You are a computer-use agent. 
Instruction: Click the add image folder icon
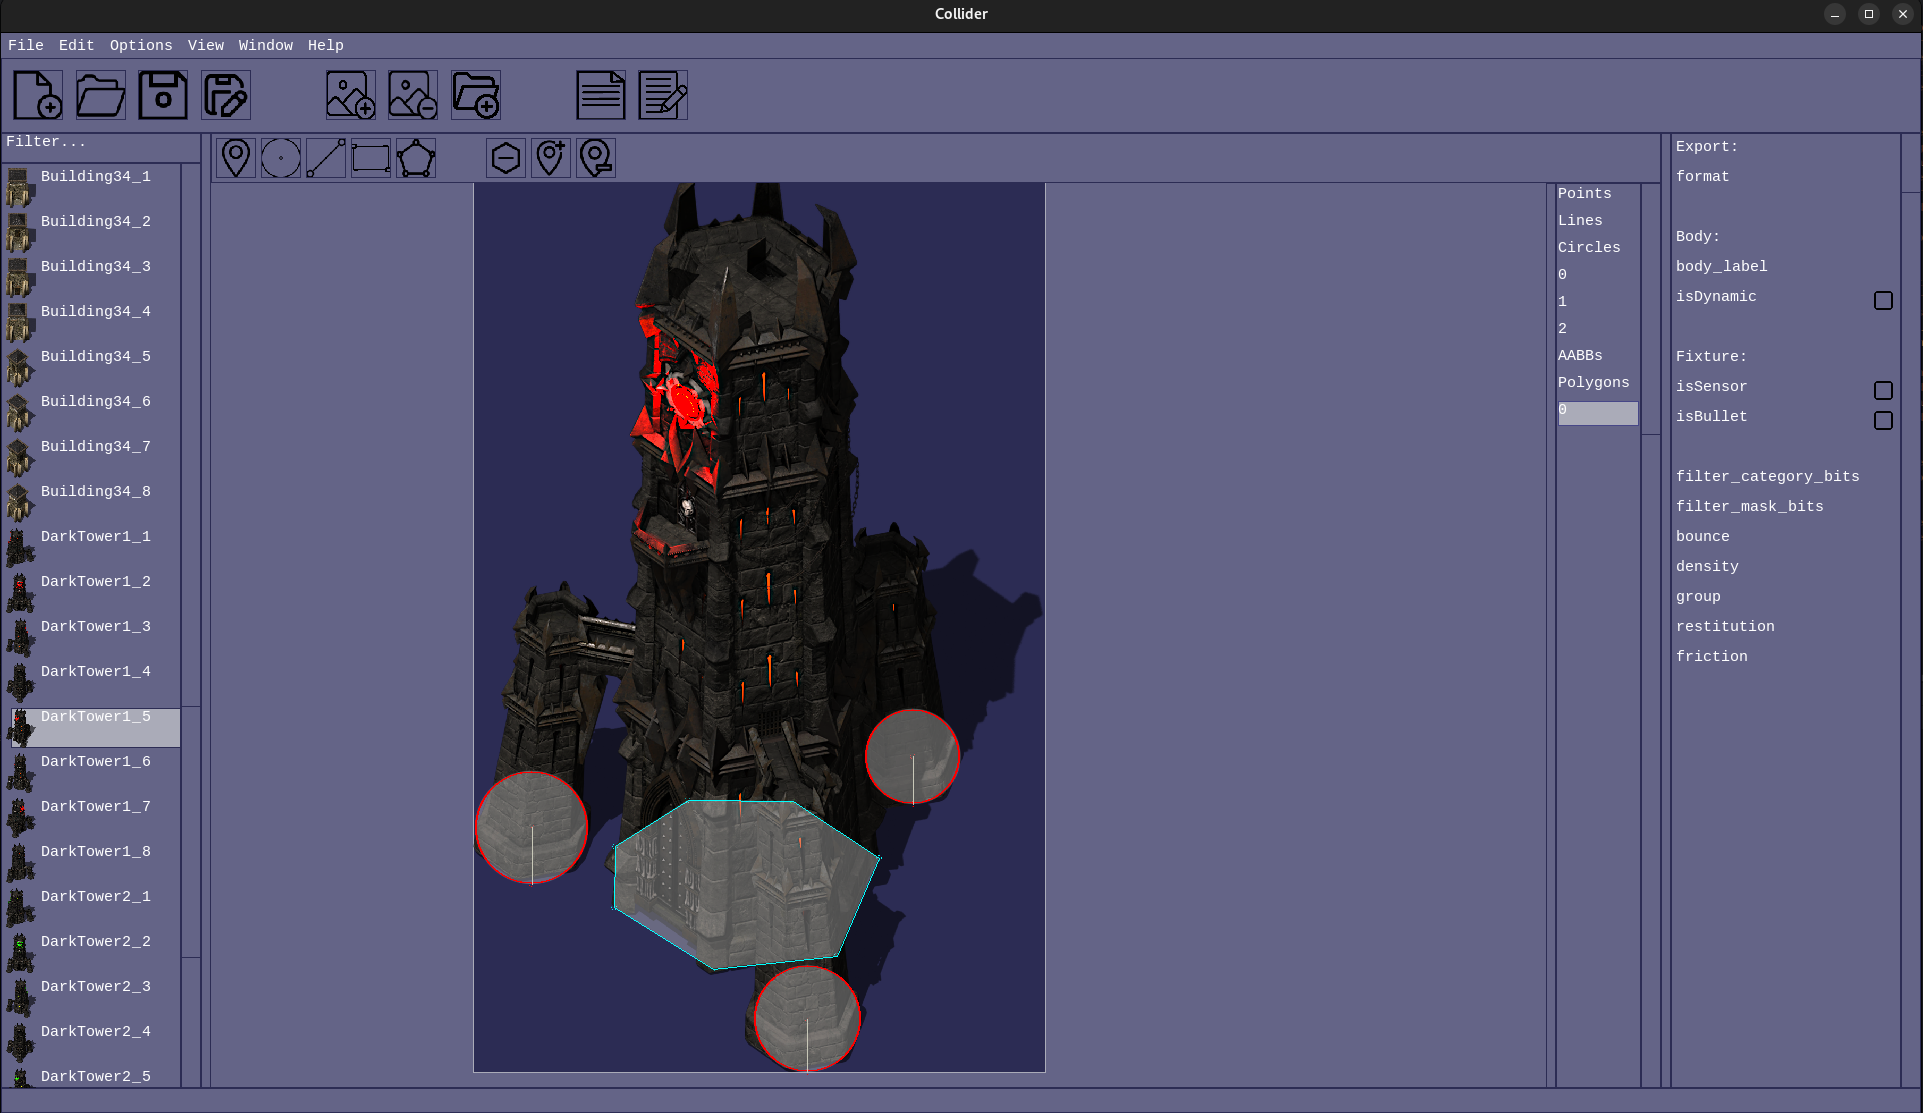point(476,95)
